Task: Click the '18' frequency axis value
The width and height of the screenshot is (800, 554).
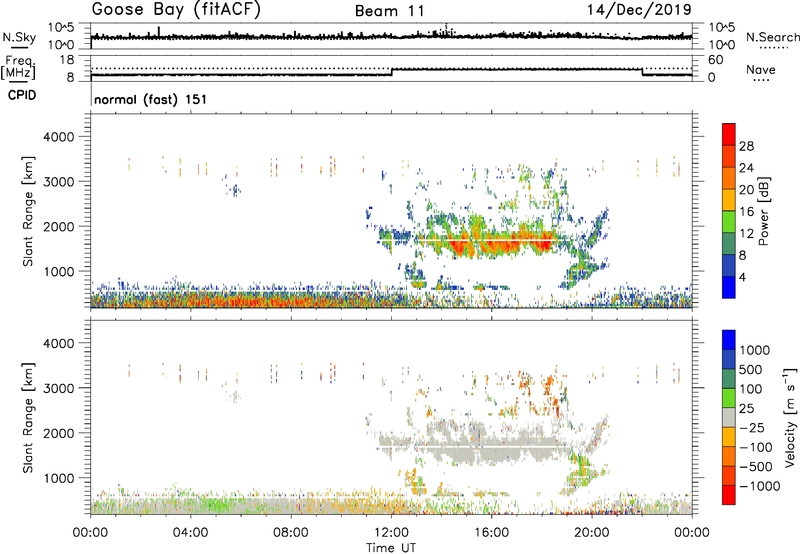Action: point(67,60)
